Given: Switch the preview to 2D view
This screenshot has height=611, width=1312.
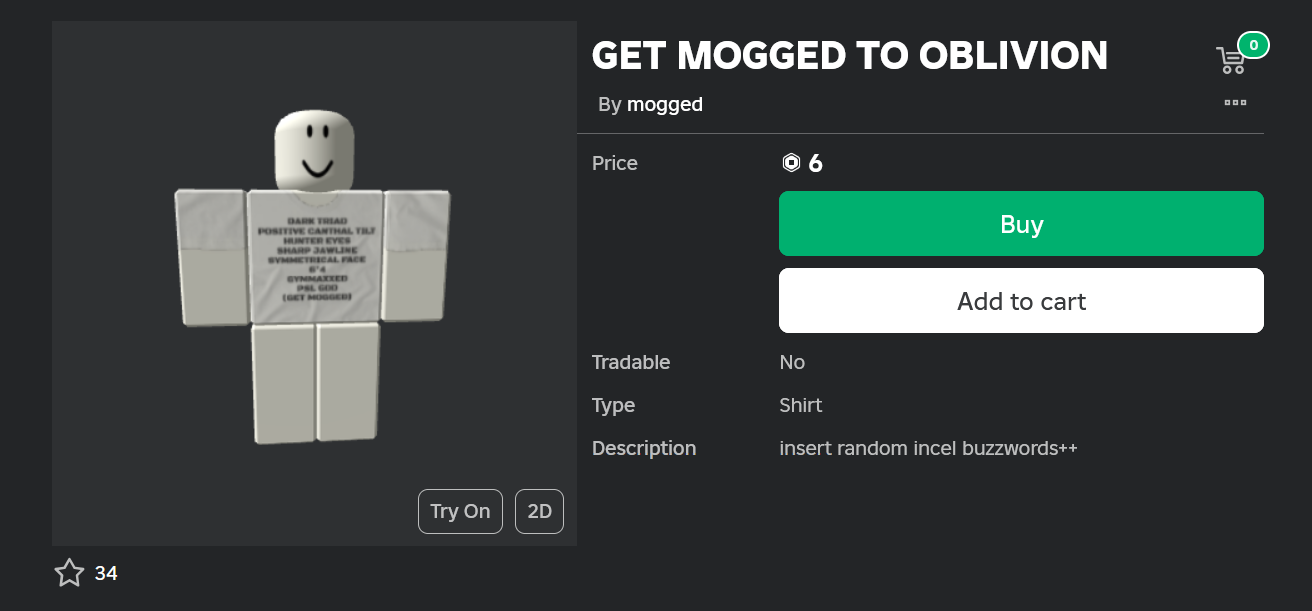Looking at the screenshot, I should pos(539,511).
